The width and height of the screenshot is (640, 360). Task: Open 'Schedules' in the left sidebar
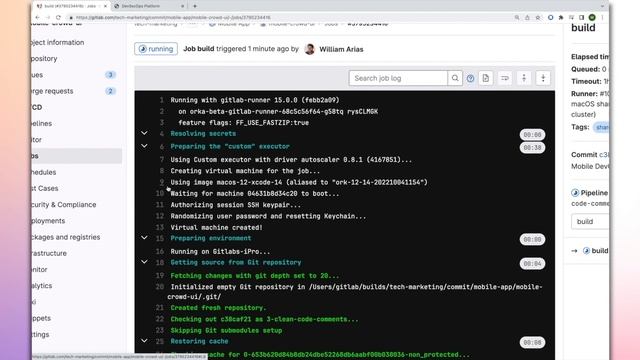point(44,172)
